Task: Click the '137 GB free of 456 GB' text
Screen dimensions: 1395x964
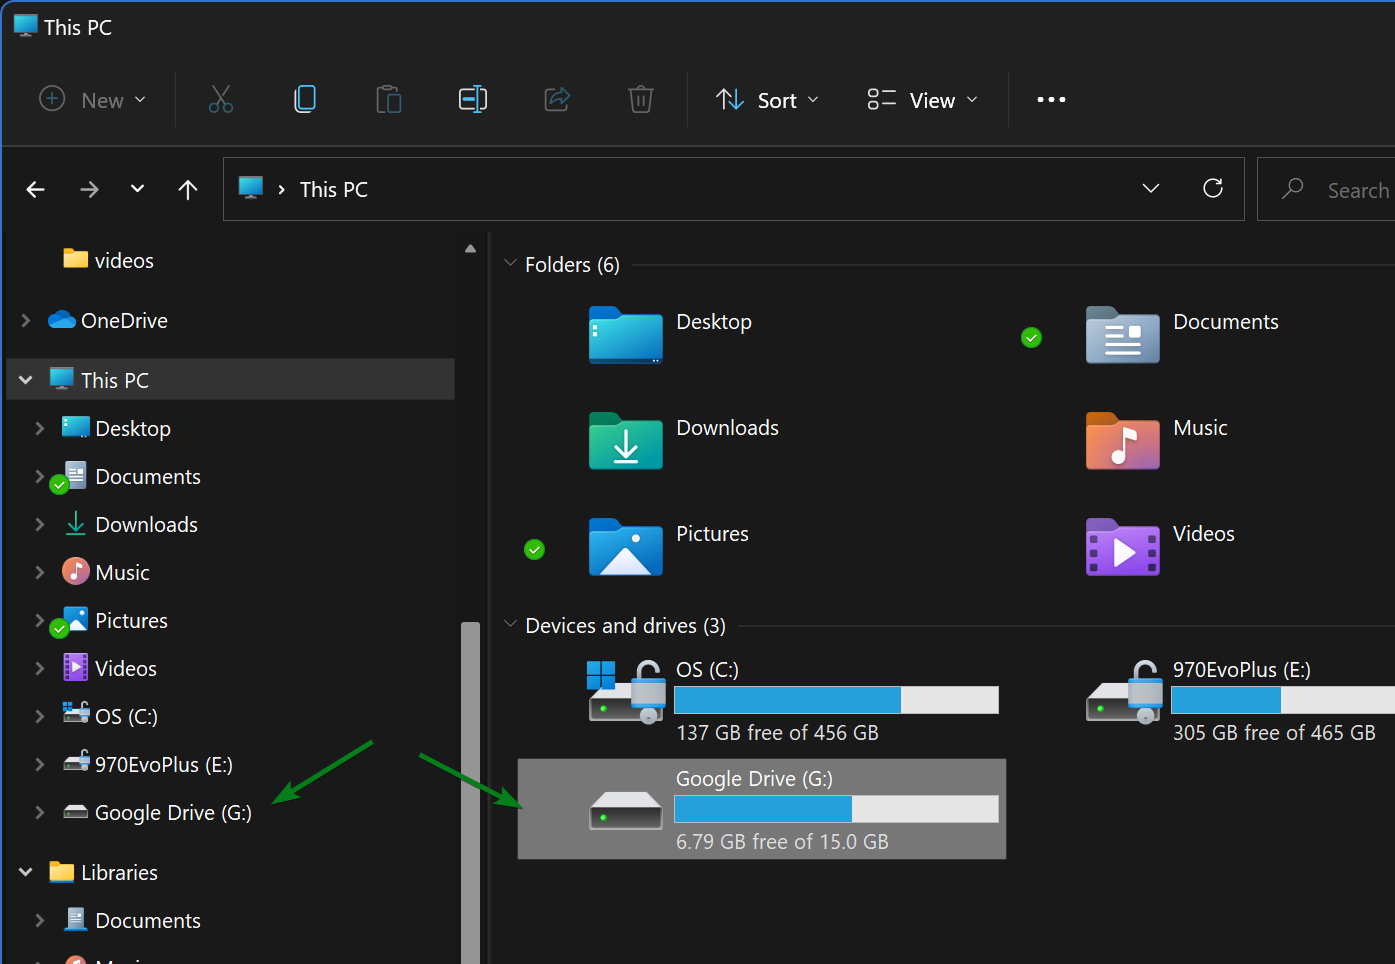Action: point(778,733)
